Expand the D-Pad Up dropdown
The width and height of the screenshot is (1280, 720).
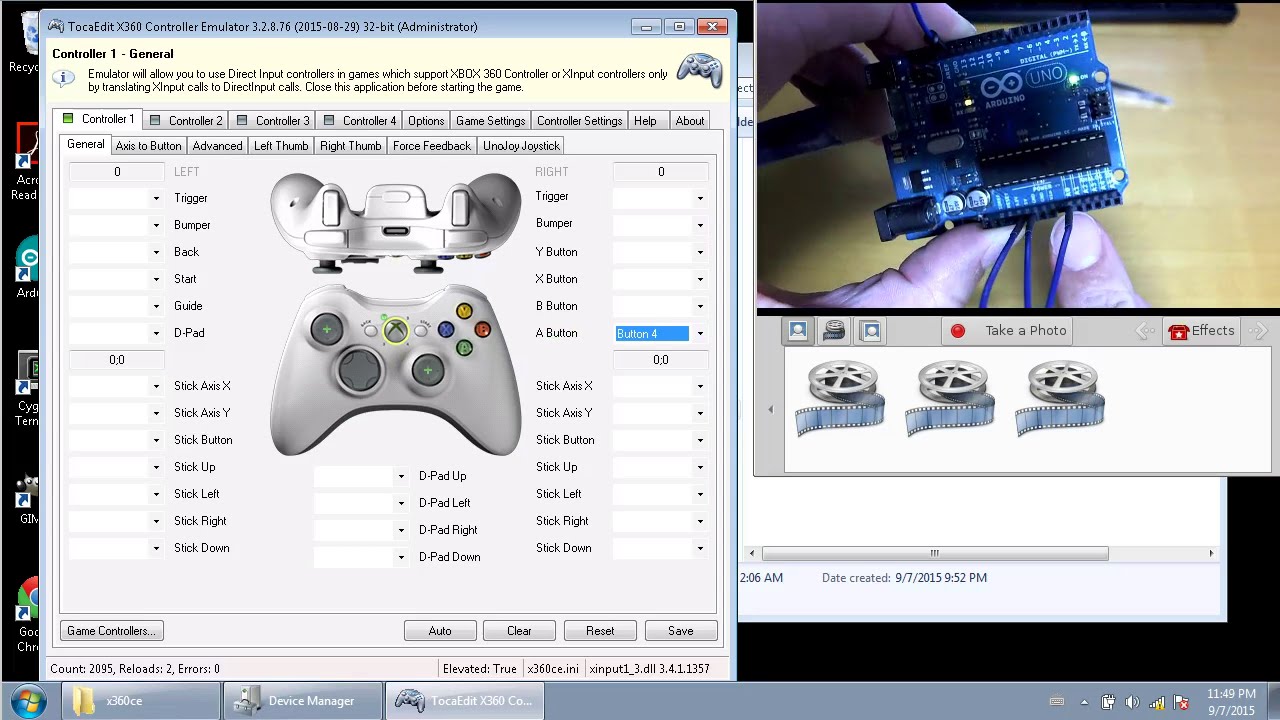(401, 477)
